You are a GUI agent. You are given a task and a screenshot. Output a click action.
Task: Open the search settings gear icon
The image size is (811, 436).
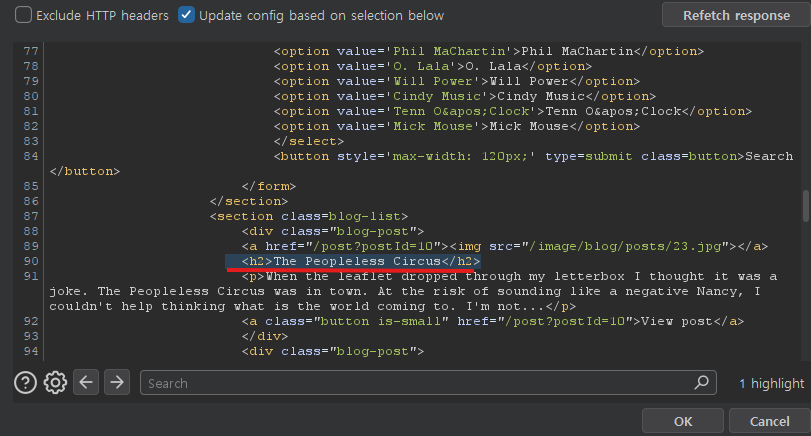pyautogui.click(x=55, y=383)
